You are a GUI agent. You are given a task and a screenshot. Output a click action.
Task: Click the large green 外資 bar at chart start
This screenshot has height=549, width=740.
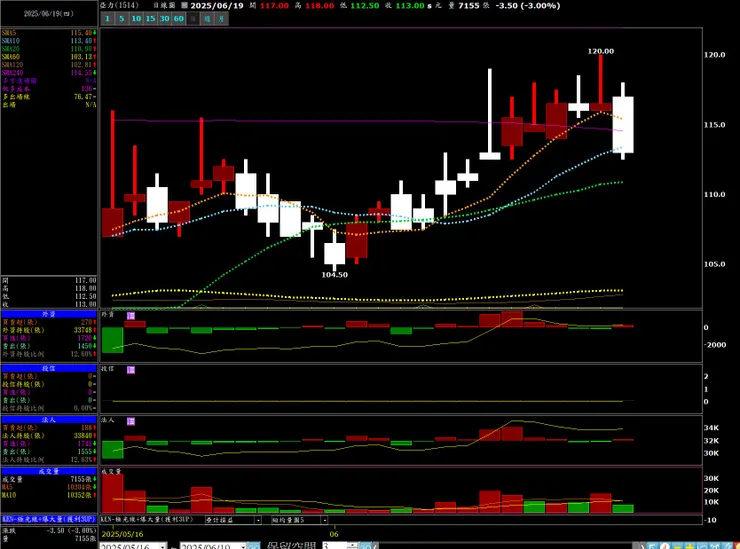coord(113,340)
